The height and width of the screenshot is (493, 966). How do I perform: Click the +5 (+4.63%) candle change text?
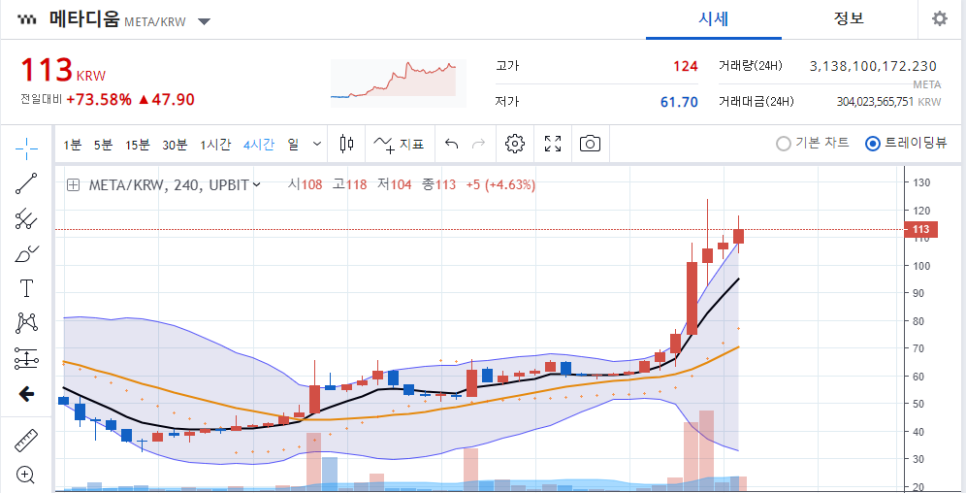[501, 184]
